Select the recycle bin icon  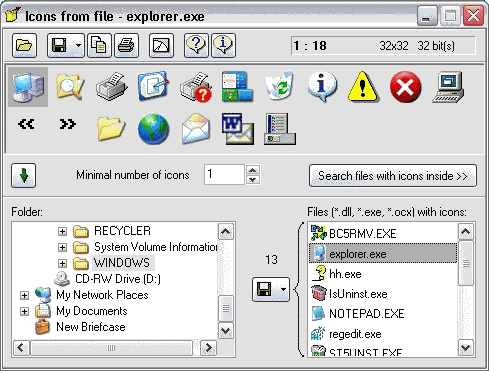click(x=280, y=86)
